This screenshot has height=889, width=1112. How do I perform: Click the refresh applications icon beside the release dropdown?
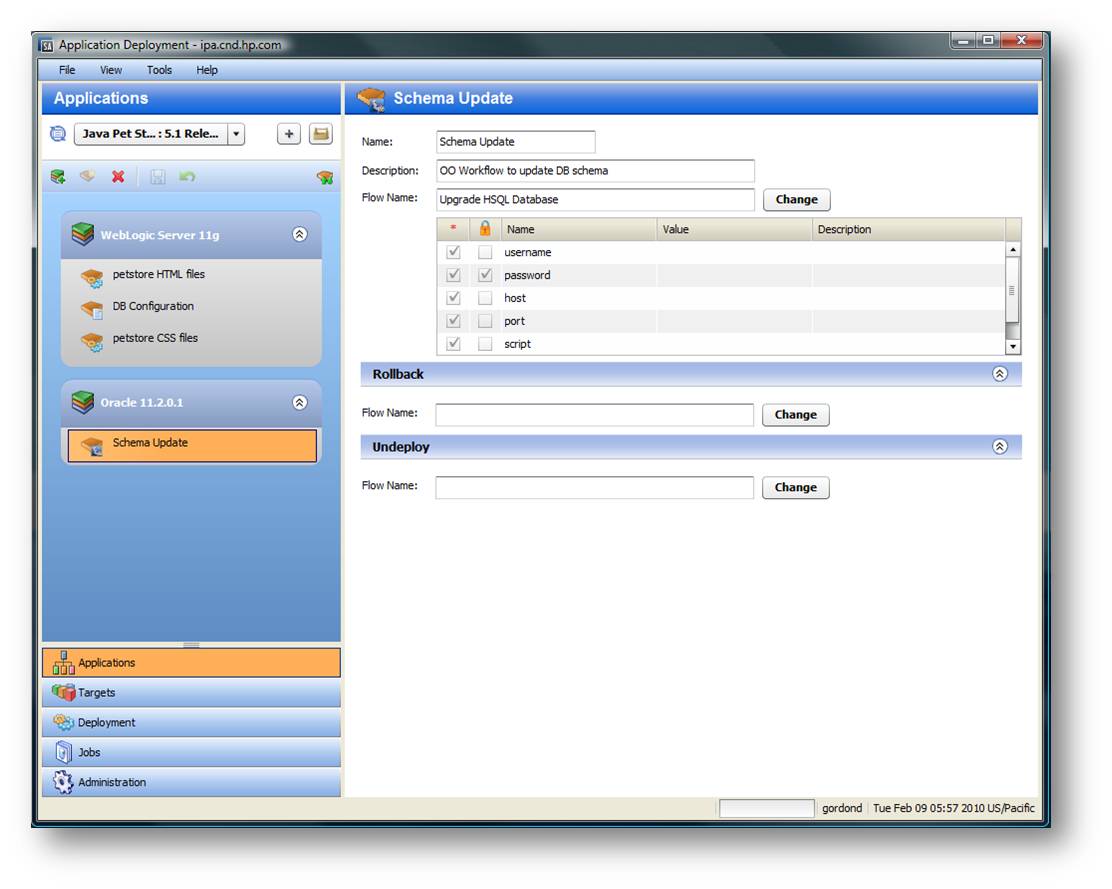58,133
